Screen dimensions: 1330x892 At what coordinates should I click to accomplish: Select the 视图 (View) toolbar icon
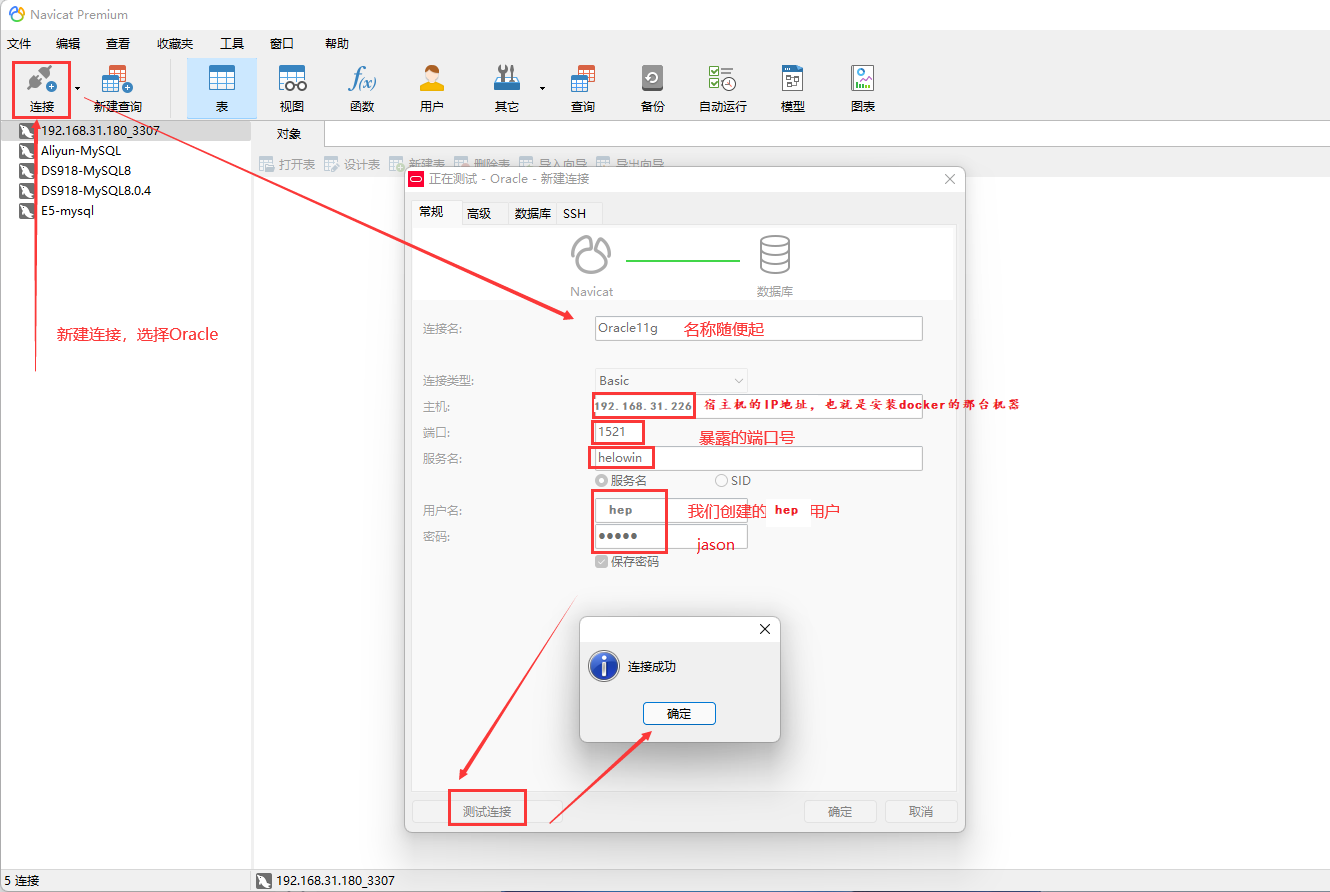pos(291,88)
